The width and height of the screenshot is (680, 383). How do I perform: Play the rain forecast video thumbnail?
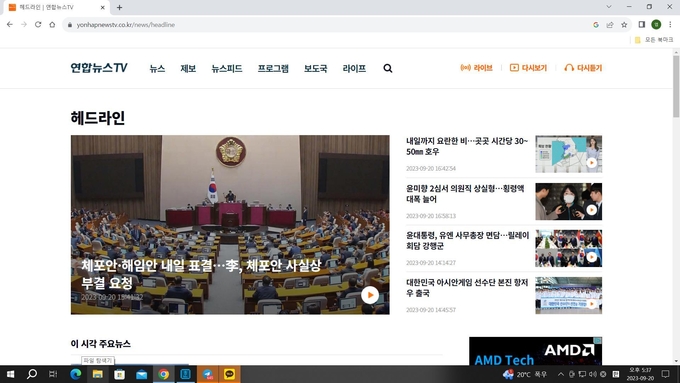click(x=569, y=154)
